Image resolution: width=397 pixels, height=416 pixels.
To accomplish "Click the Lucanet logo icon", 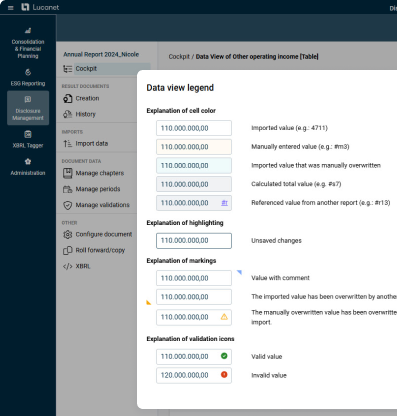I will (x=25, y=7).
